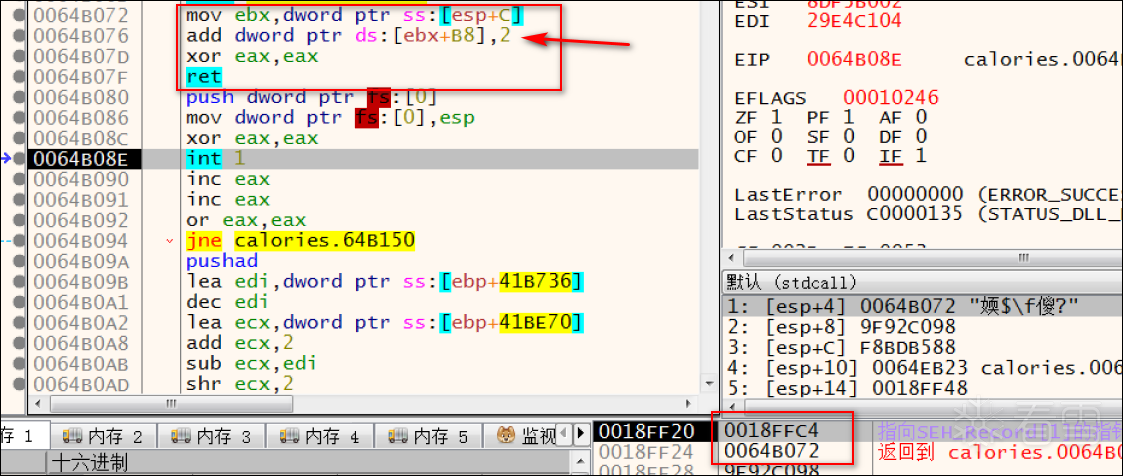
Task: Click the EFLAGS value 00010246
Action: tap(891, 97)
